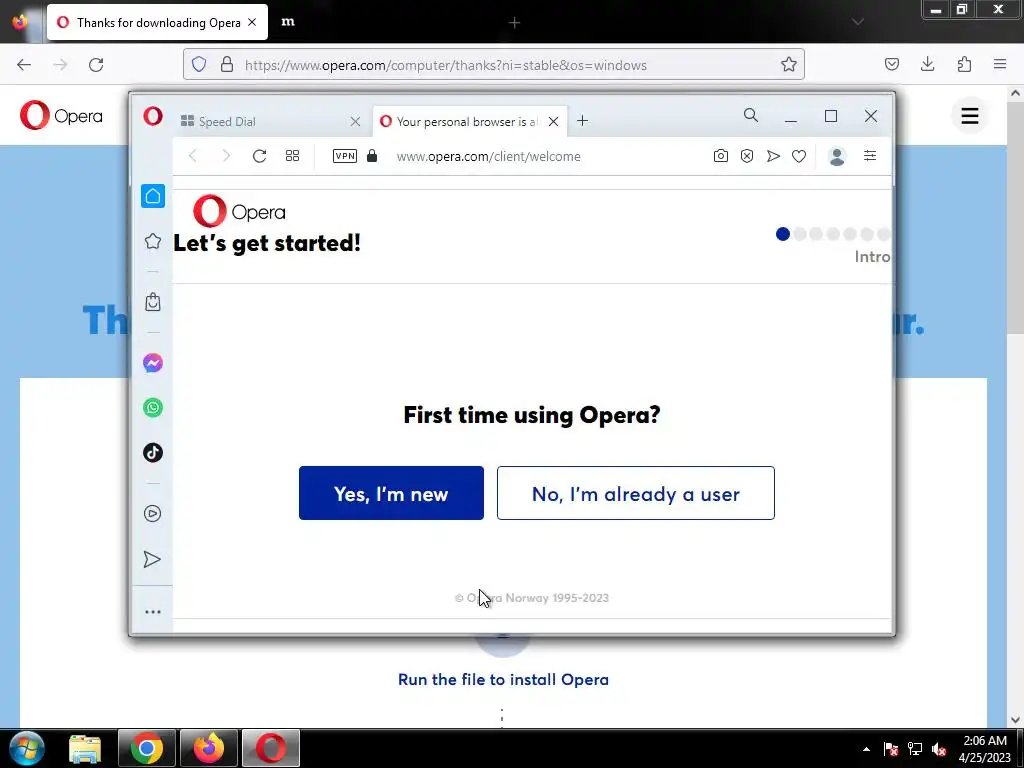The height and width of the screenshot is (768, 1024).
Task: Open Windows Start button
Action: click(27, 748)
